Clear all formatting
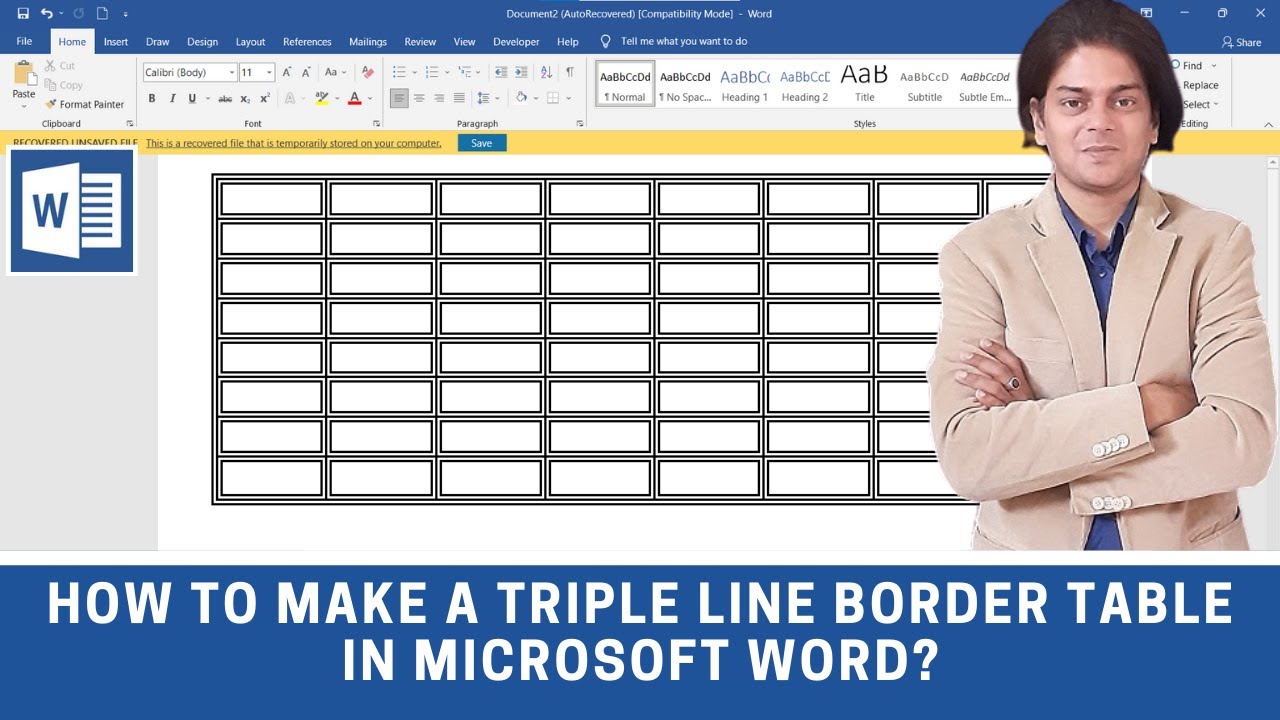The width and height of the screenshot is (1280, 720). 367,72
